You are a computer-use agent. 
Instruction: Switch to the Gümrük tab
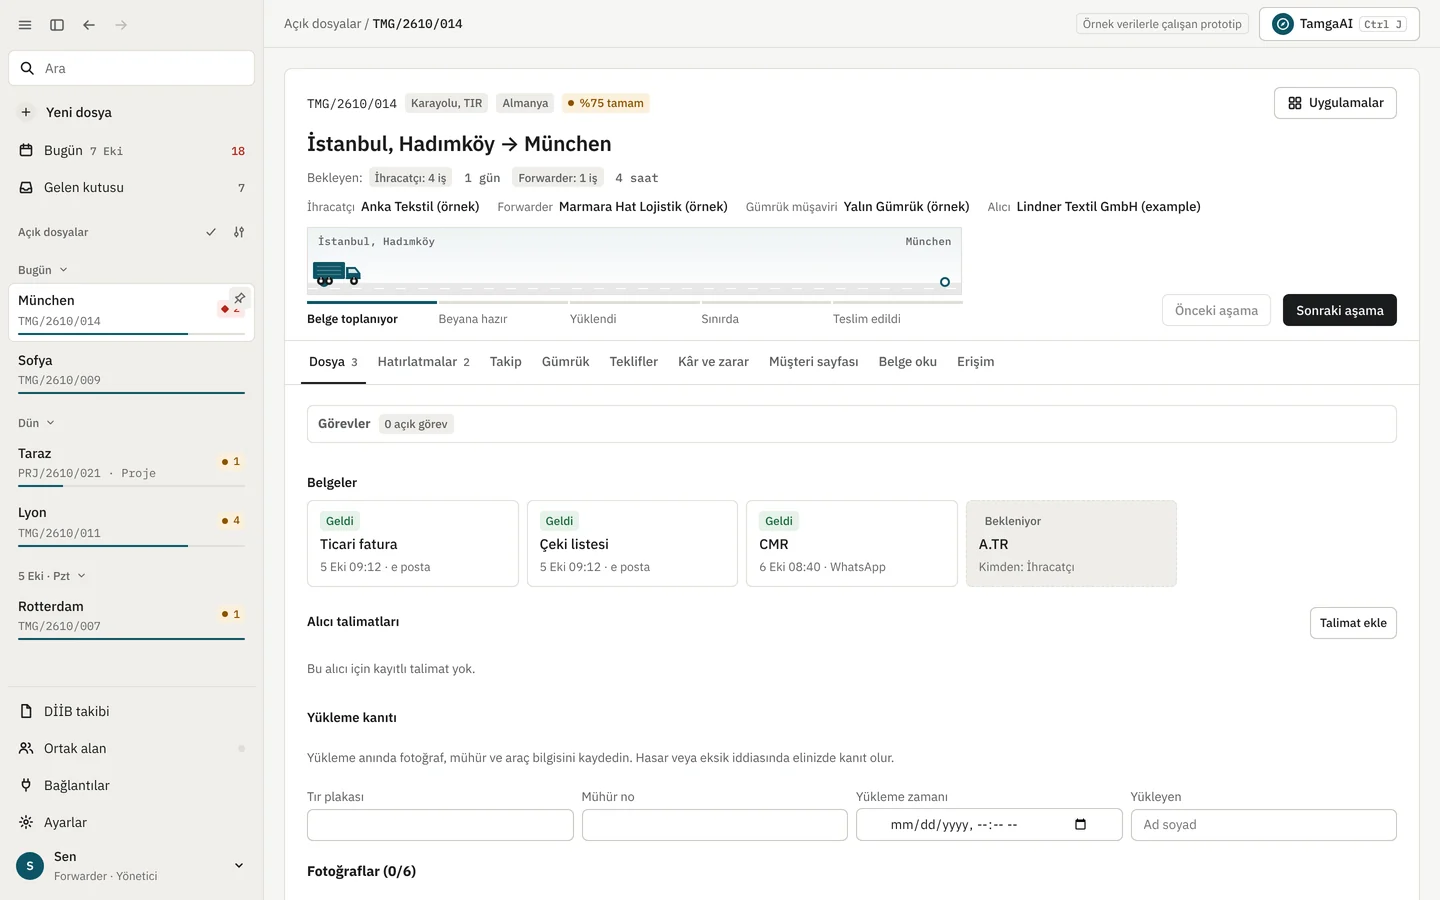[565, 362]
